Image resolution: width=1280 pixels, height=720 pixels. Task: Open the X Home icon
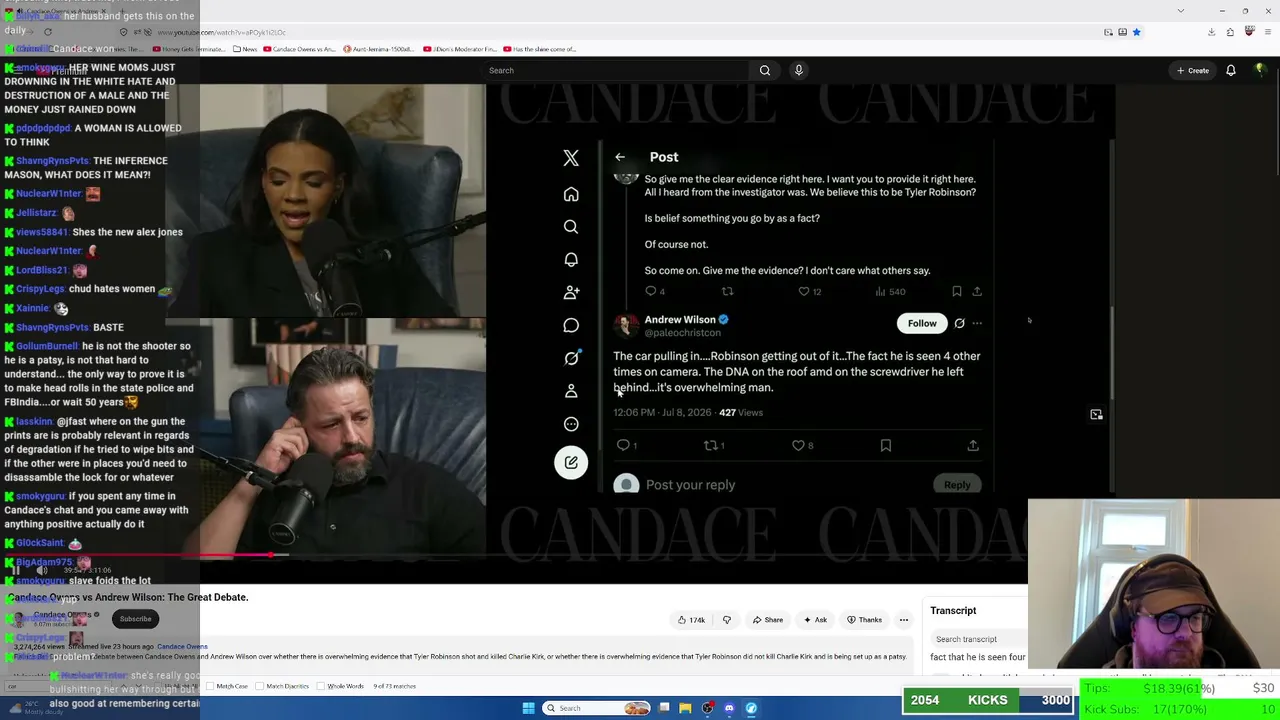(571, 194)
